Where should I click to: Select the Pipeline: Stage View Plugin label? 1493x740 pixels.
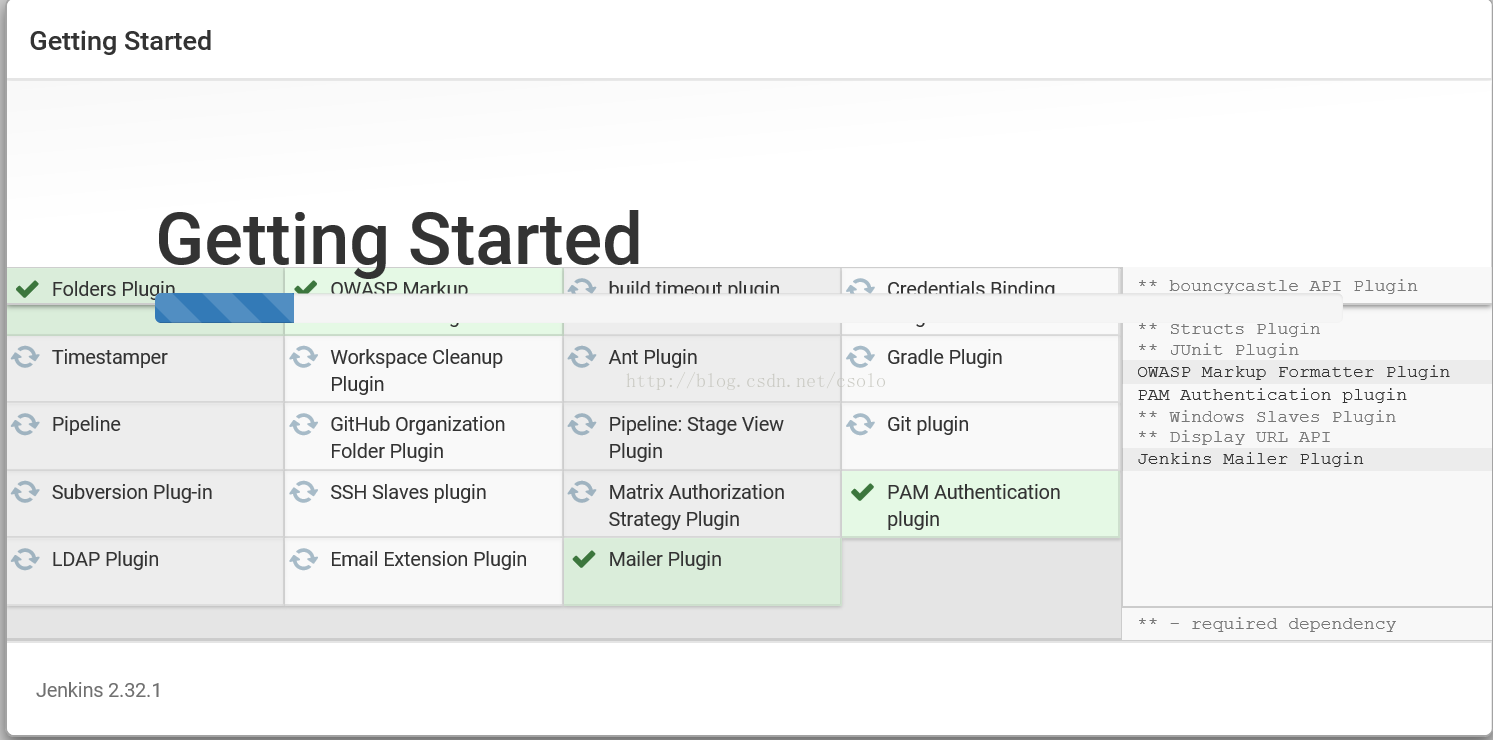click(696, 437)
